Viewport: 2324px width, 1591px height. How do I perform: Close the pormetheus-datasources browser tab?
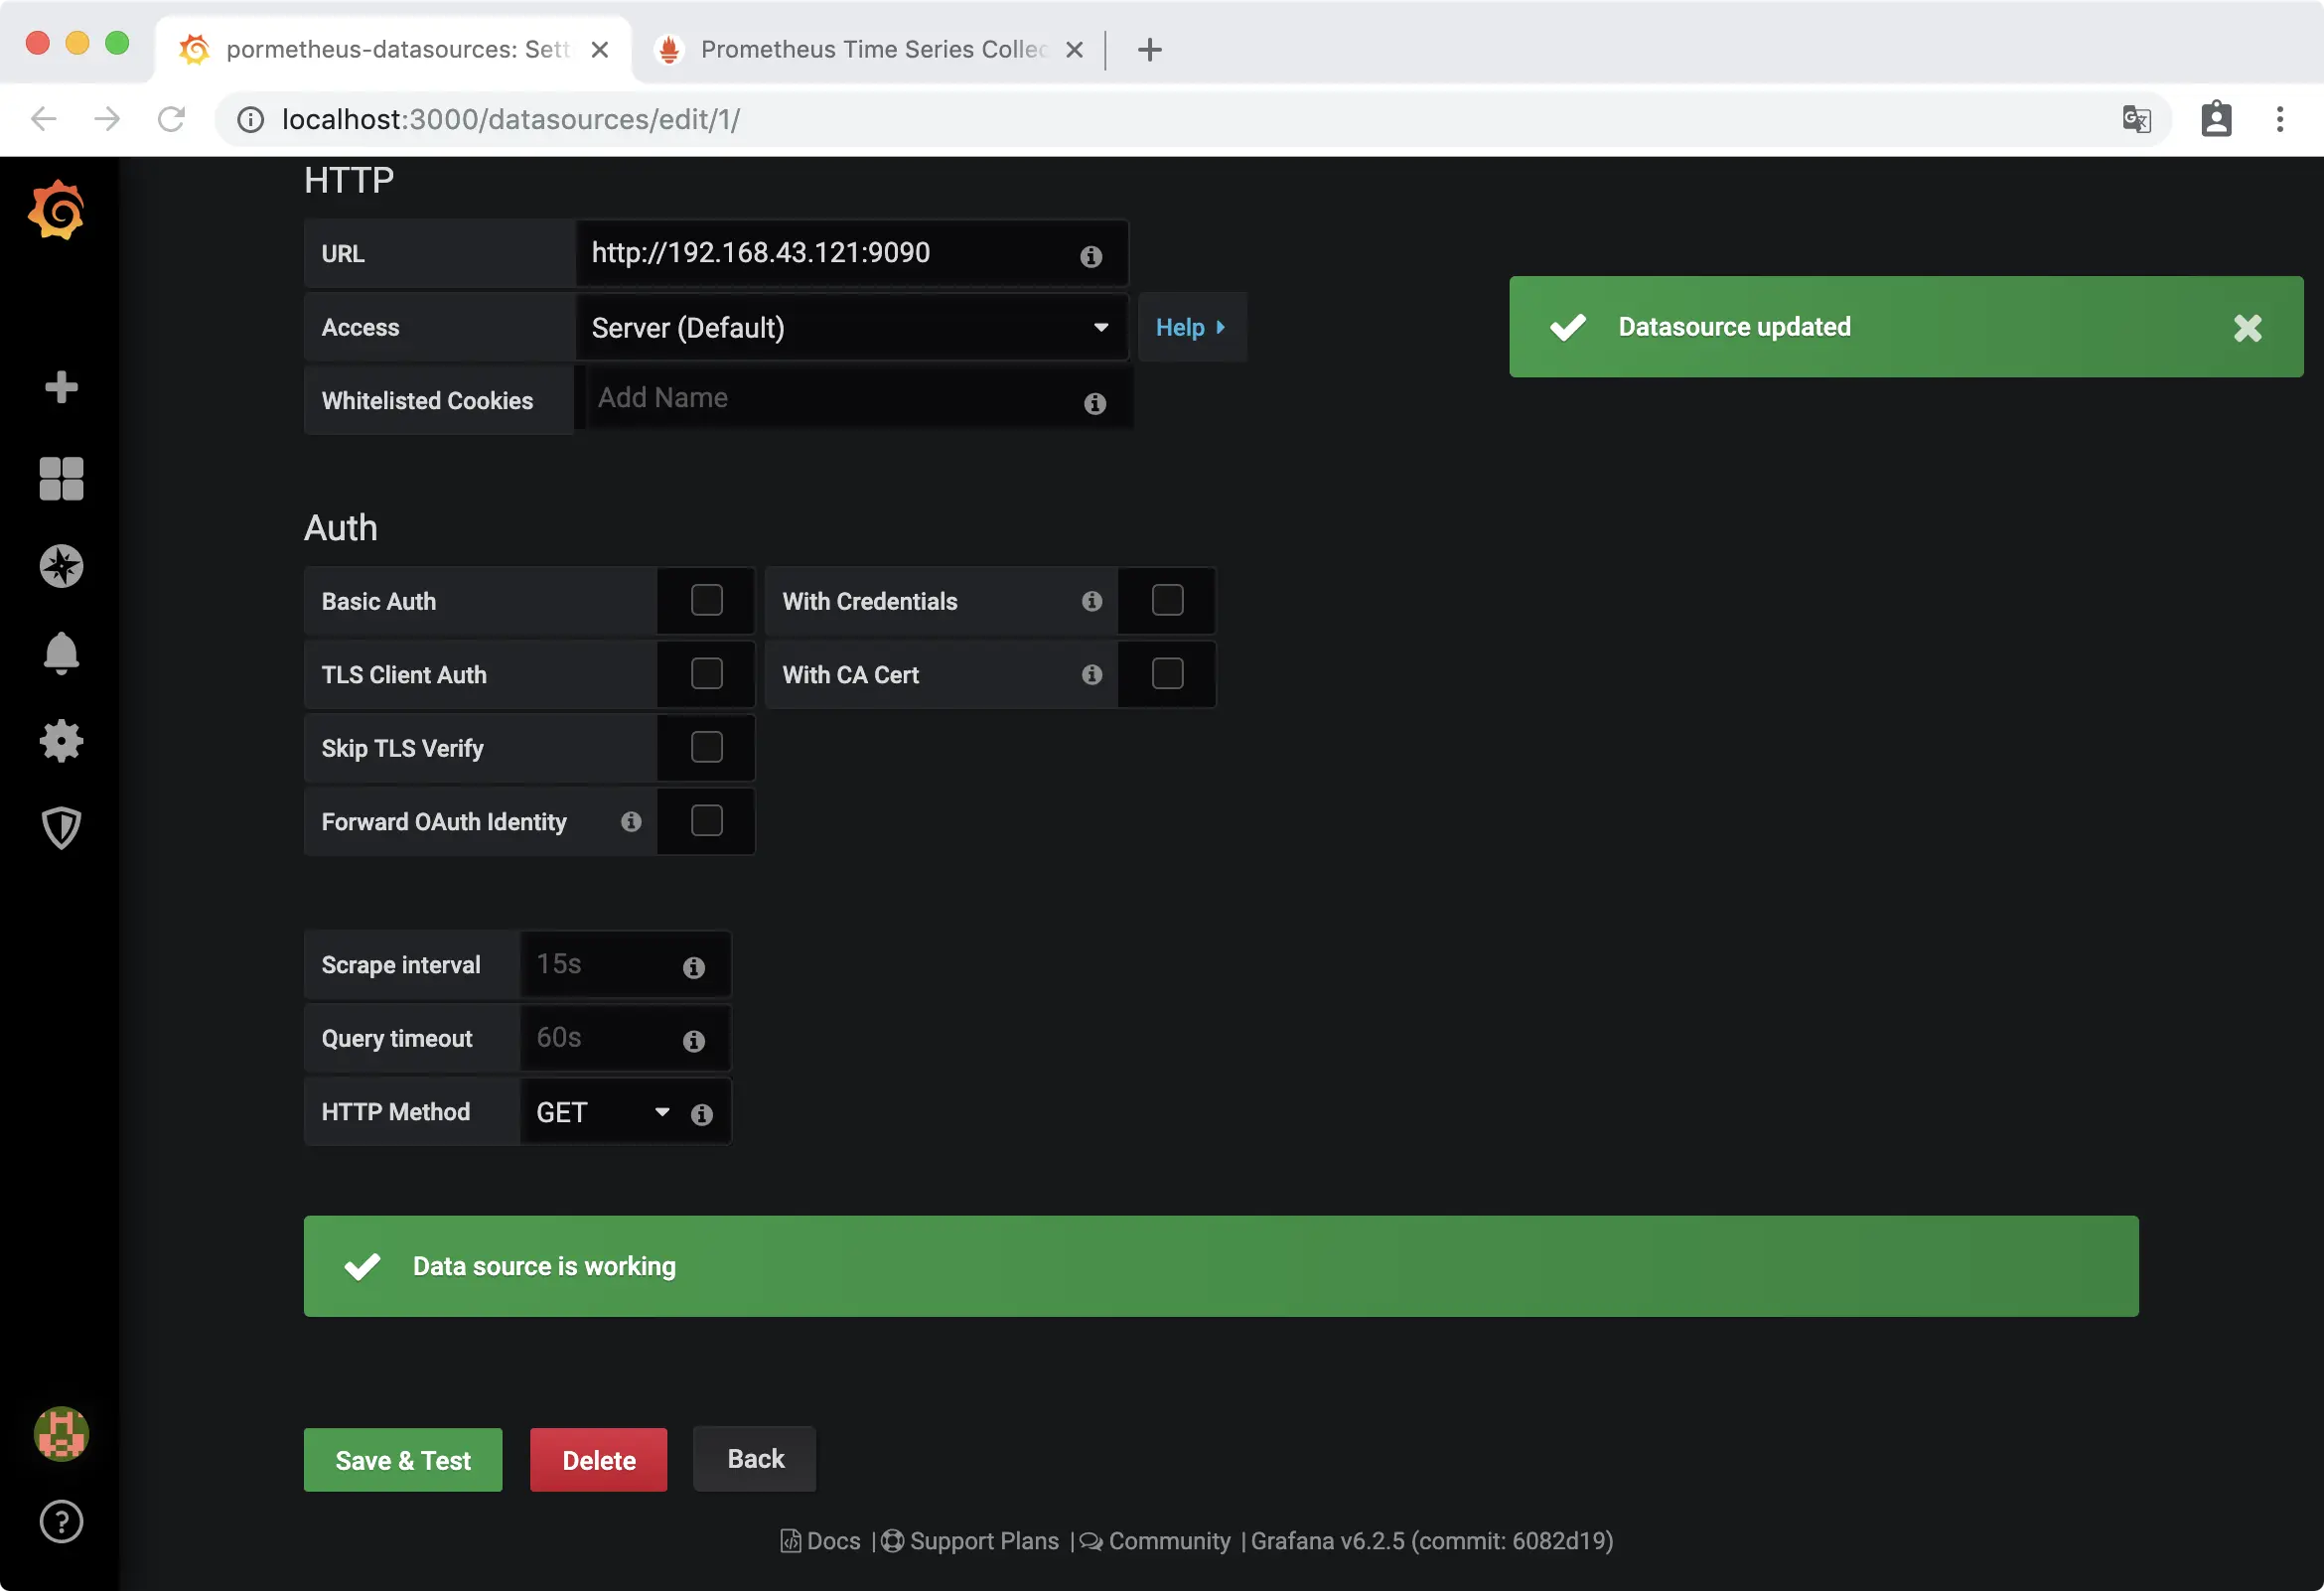pyautogui.click(x=600, y=49)
